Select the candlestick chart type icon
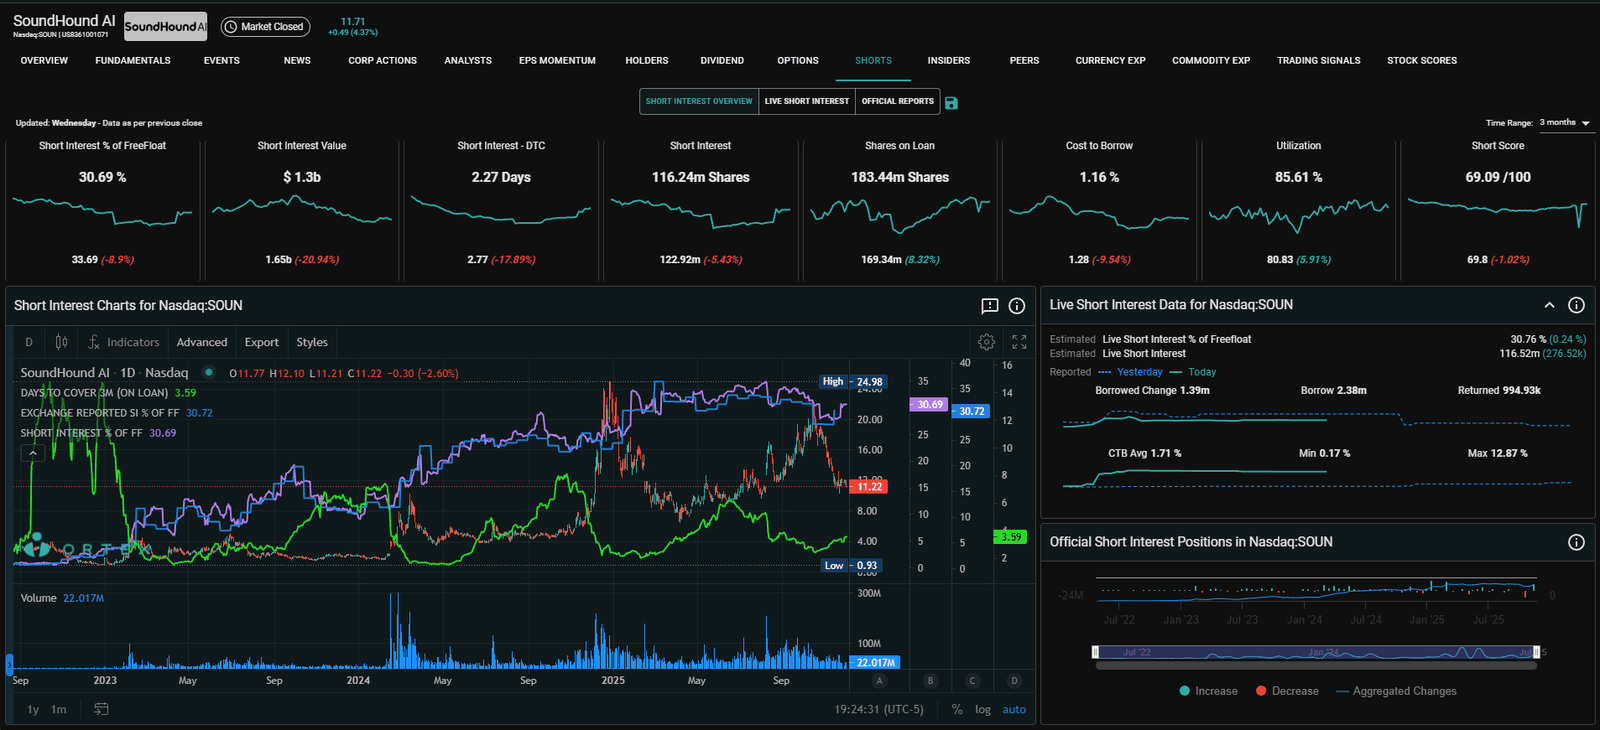 61,342
